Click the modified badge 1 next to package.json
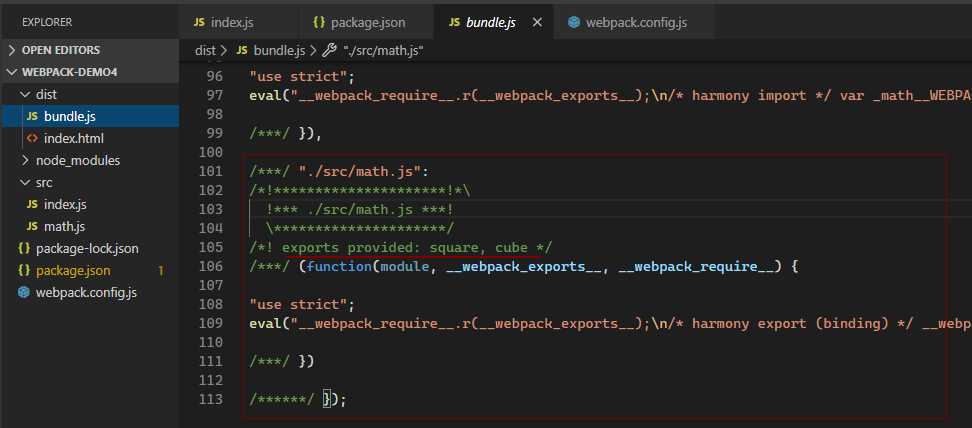 [x=161, y=271]
